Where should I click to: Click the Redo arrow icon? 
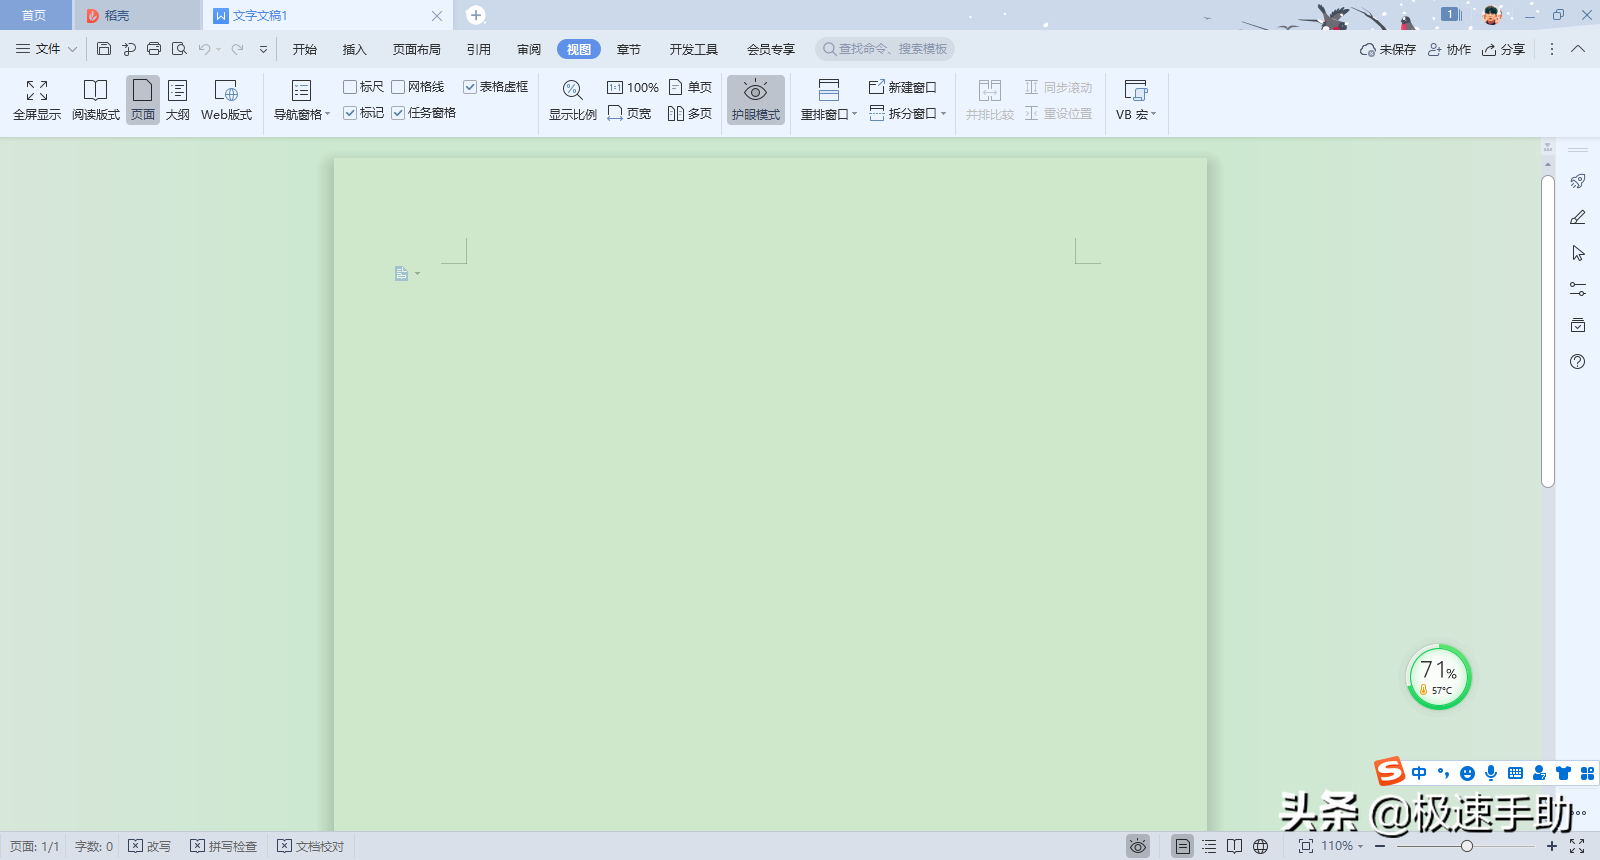[x=237, y=49]
